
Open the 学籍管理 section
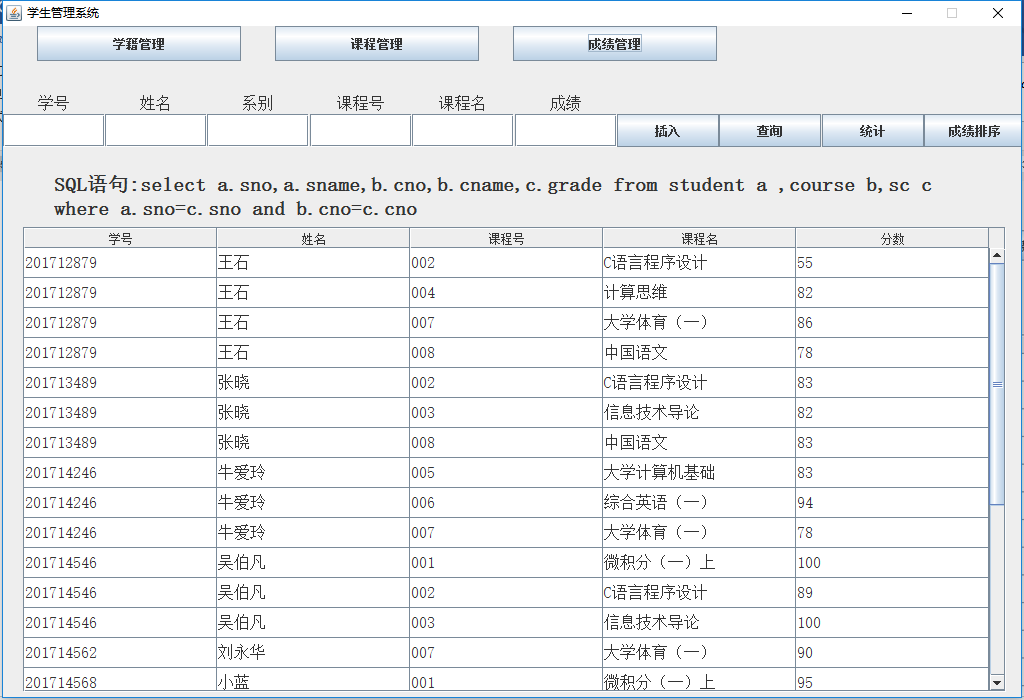[138, 44]
